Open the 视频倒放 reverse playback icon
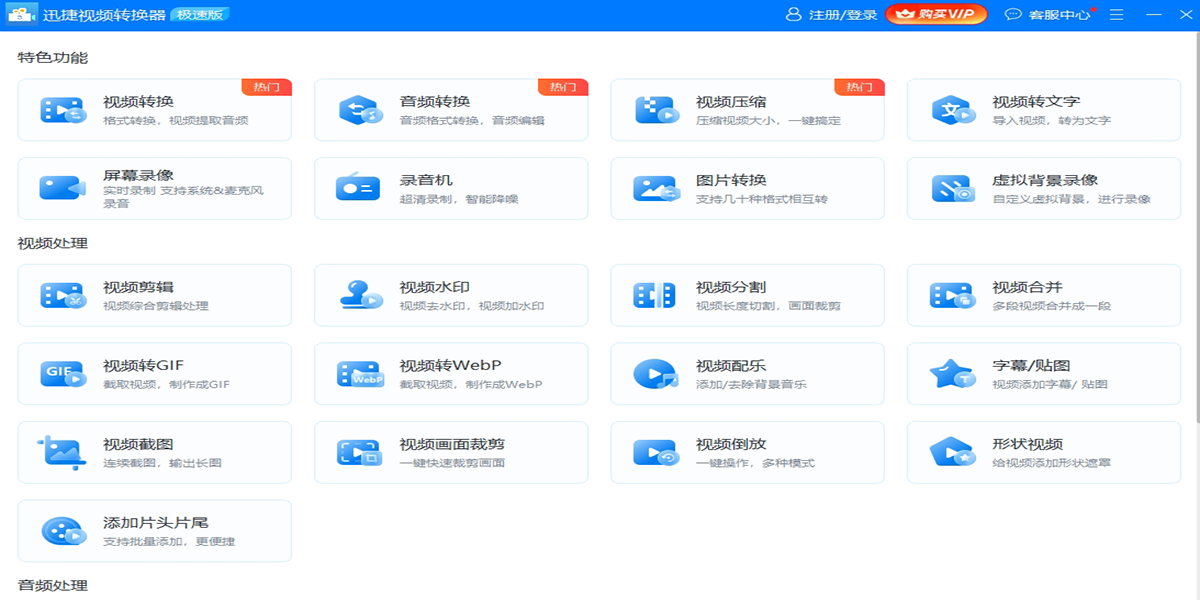 click(655, 452)
